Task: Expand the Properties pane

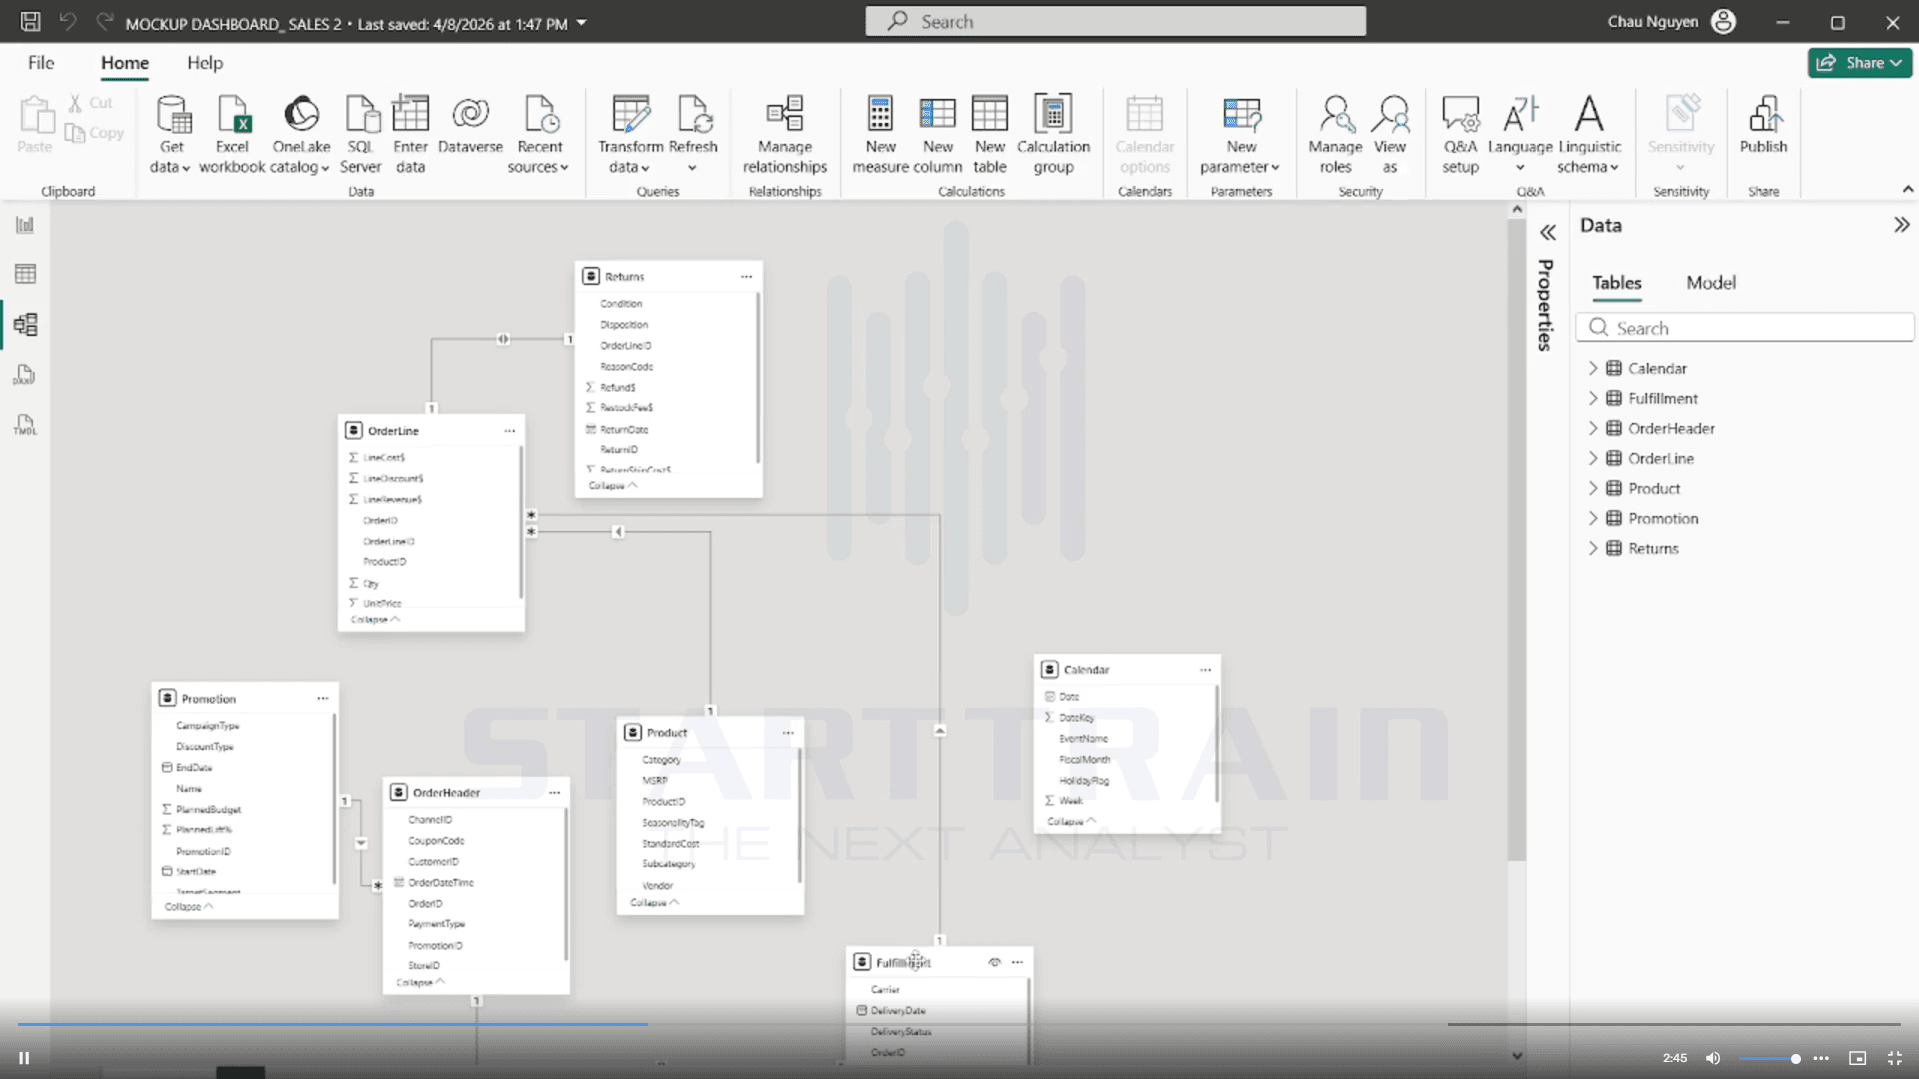Action: pos(1547,233)
